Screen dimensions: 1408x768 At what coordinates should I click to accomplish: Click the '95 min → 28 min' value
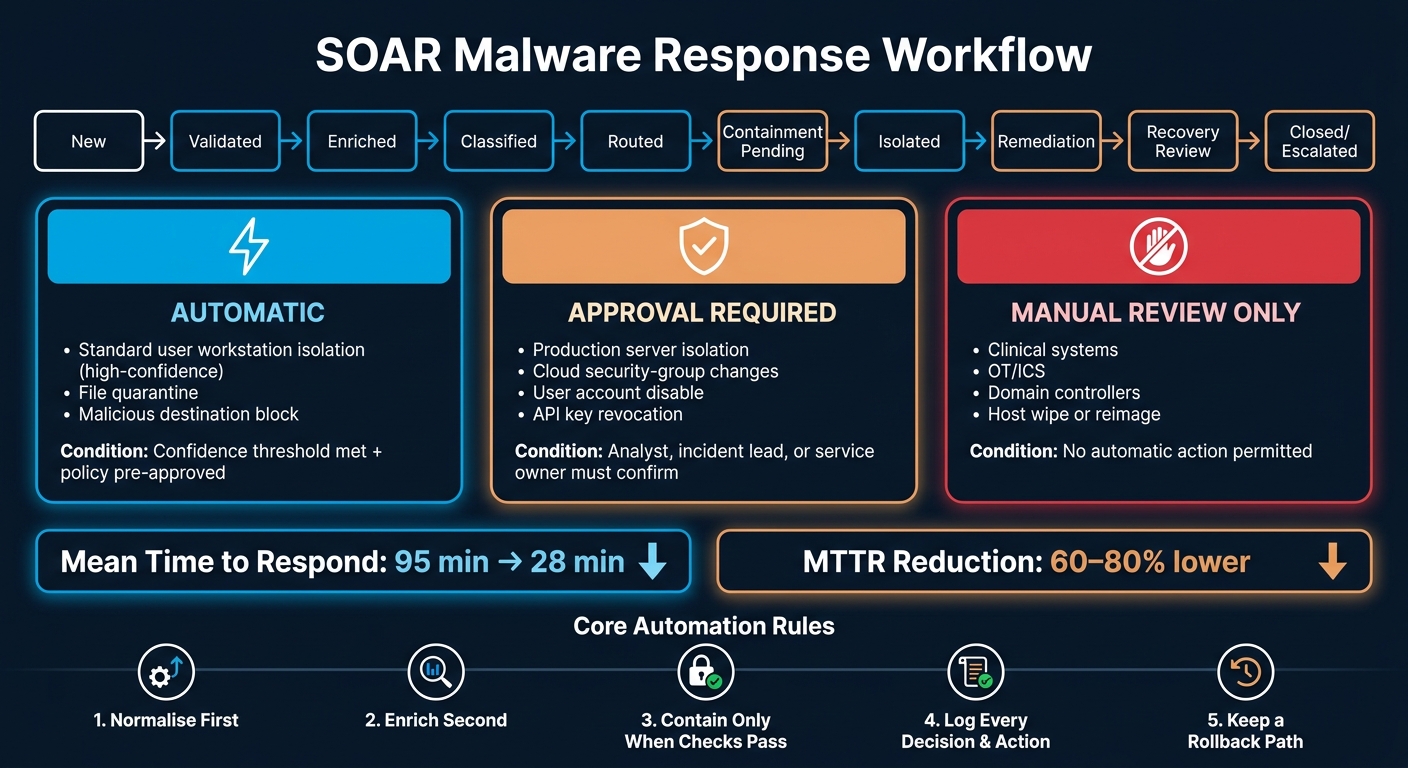pos(510,562)
